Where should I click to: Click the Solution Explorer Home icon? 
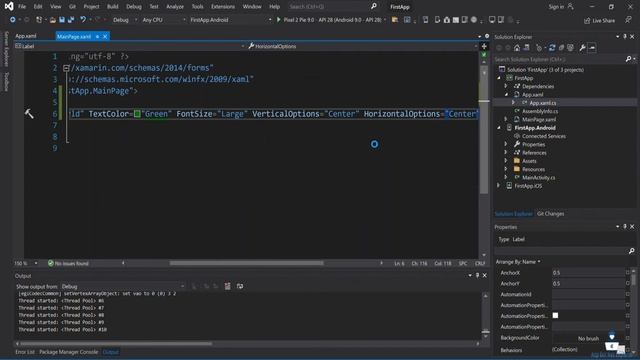coord(517,48)
